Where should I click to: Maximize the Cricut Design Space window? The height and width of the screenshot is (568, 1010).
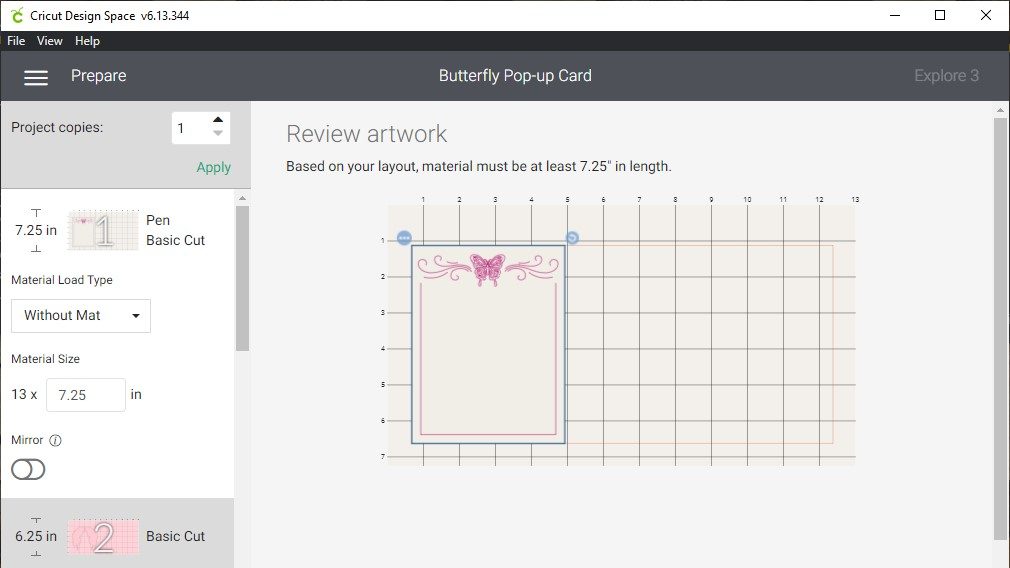coord(940,15)
